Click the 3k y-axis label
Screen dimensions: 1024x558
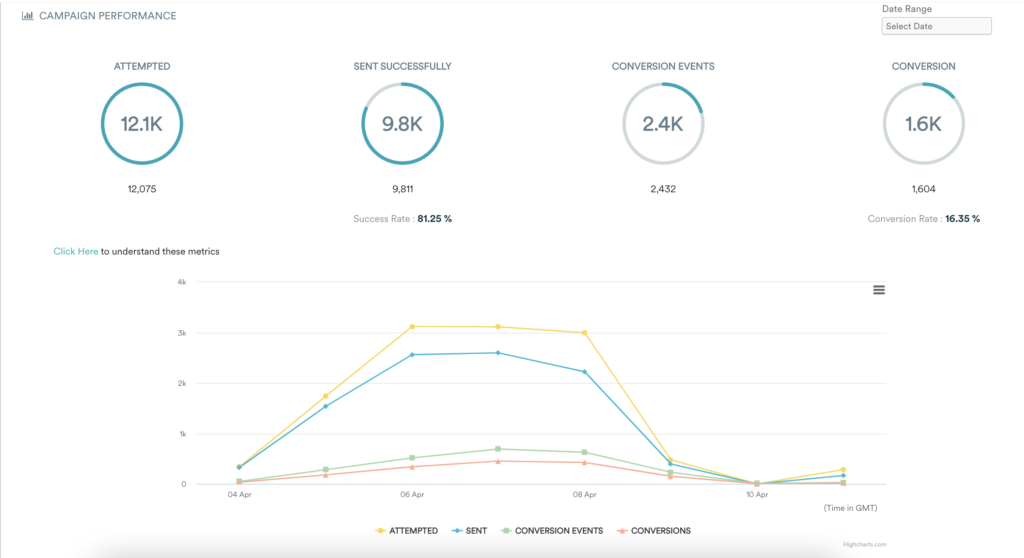182,333
